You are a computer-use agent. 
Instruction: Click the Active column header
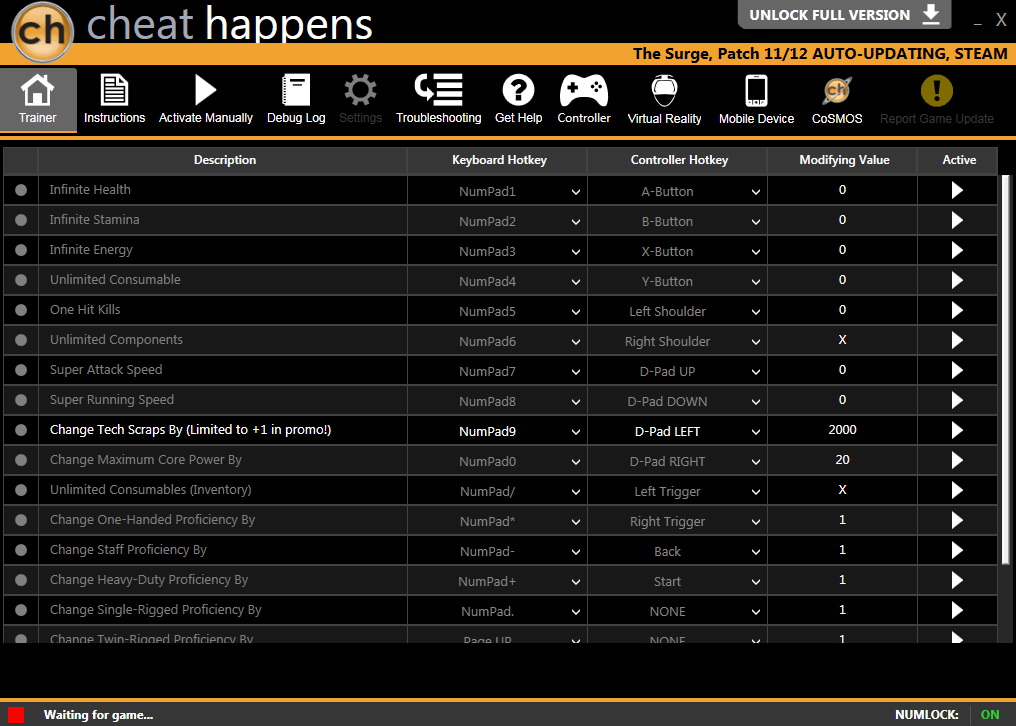click(959, 160)
